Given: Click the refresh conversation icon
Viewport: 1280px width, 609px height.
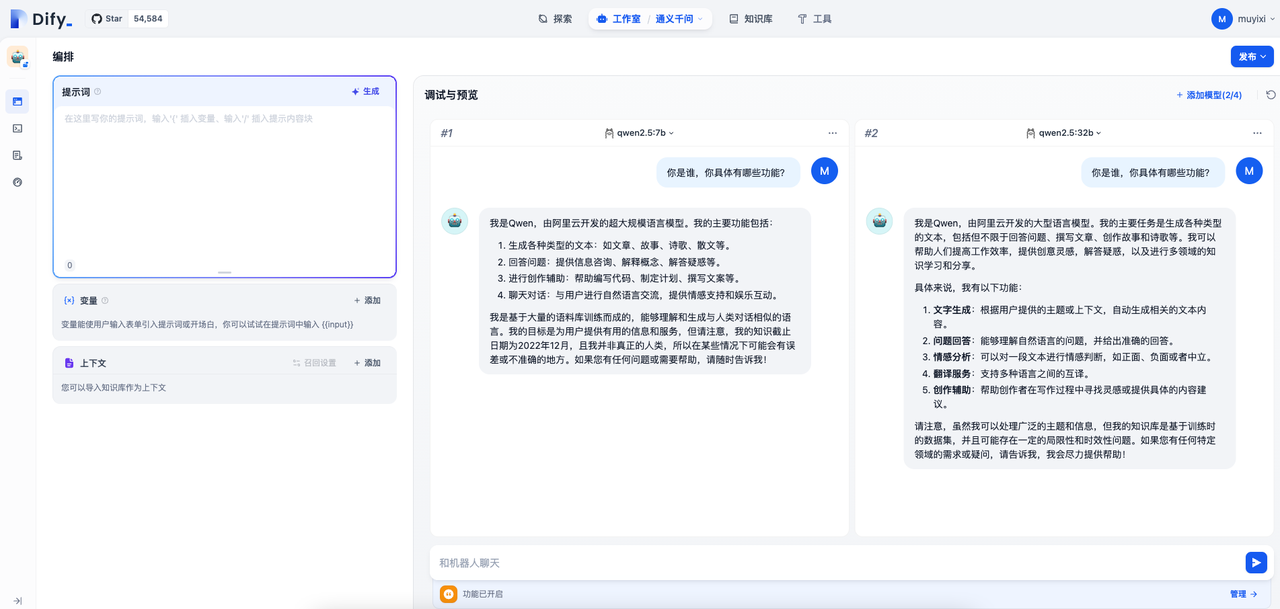Looking at the screenshot, I should click(1271, 95).
